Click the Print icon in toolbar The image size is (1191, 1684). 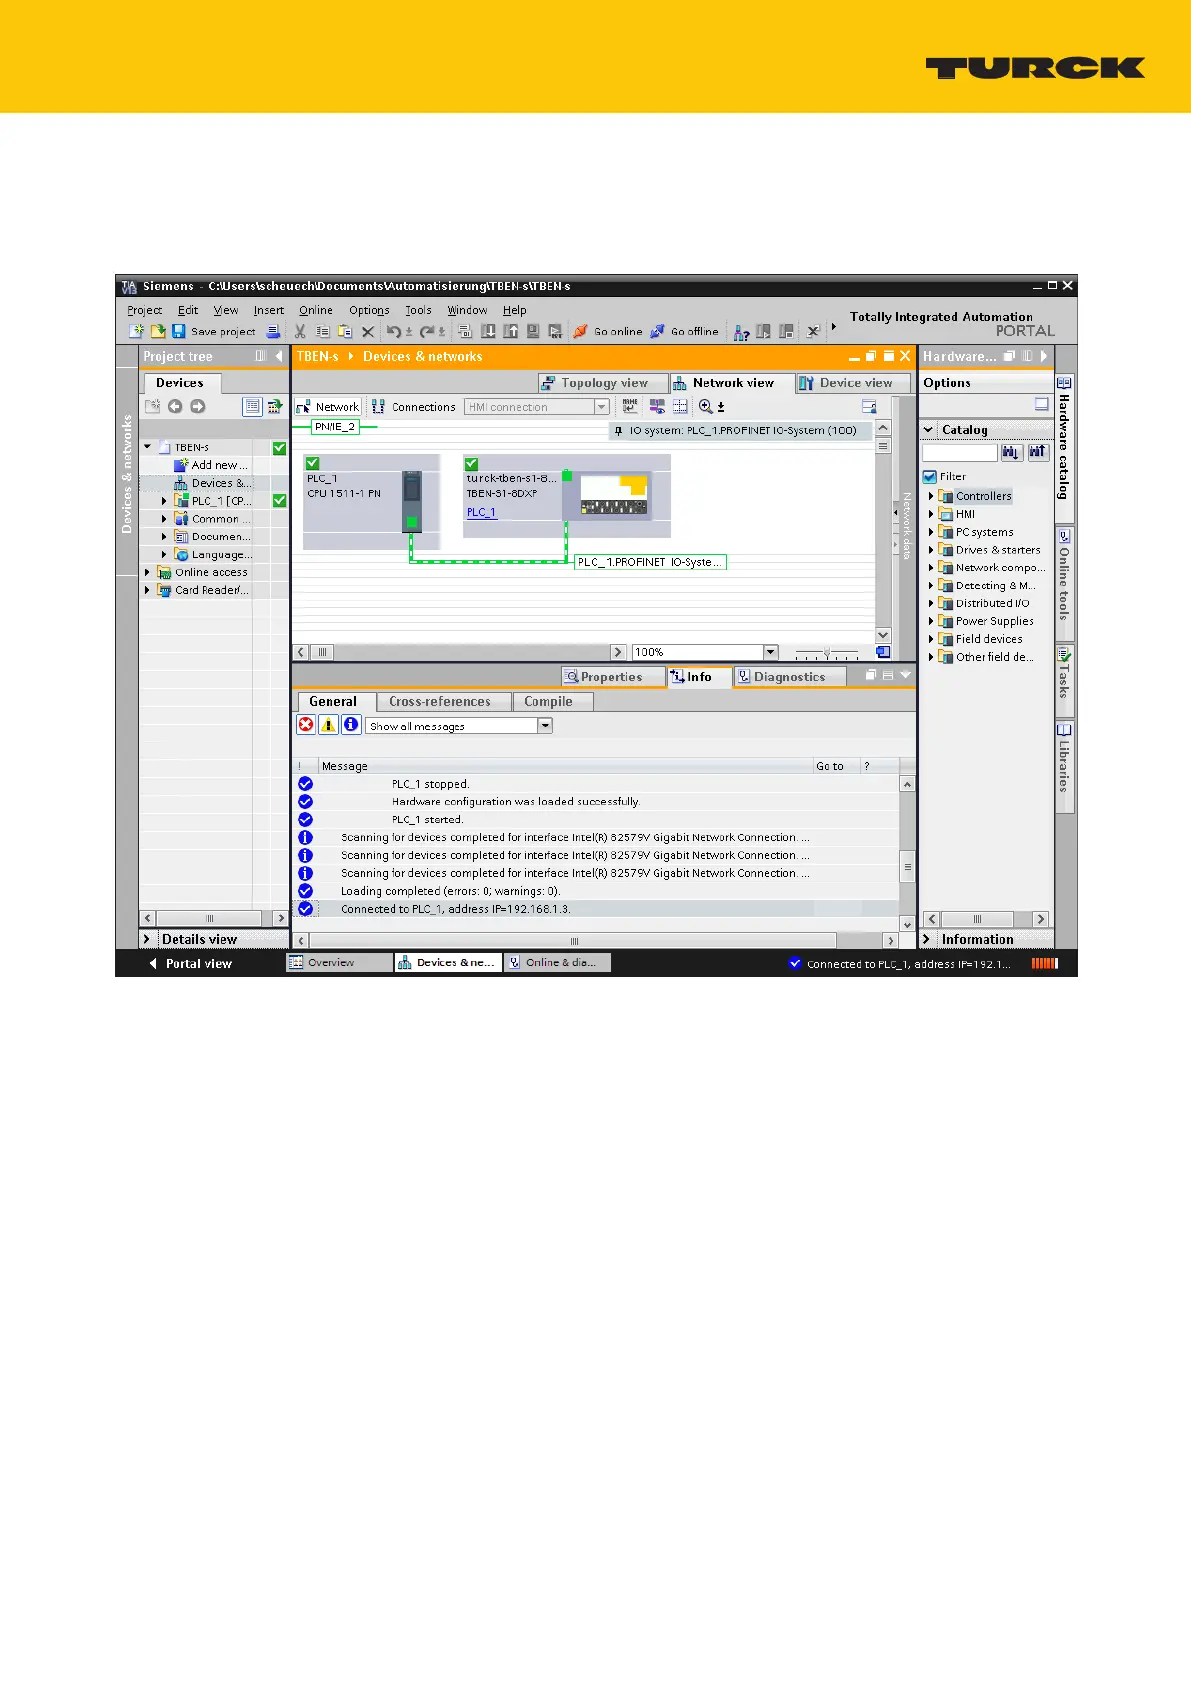[x=273, y=331]
